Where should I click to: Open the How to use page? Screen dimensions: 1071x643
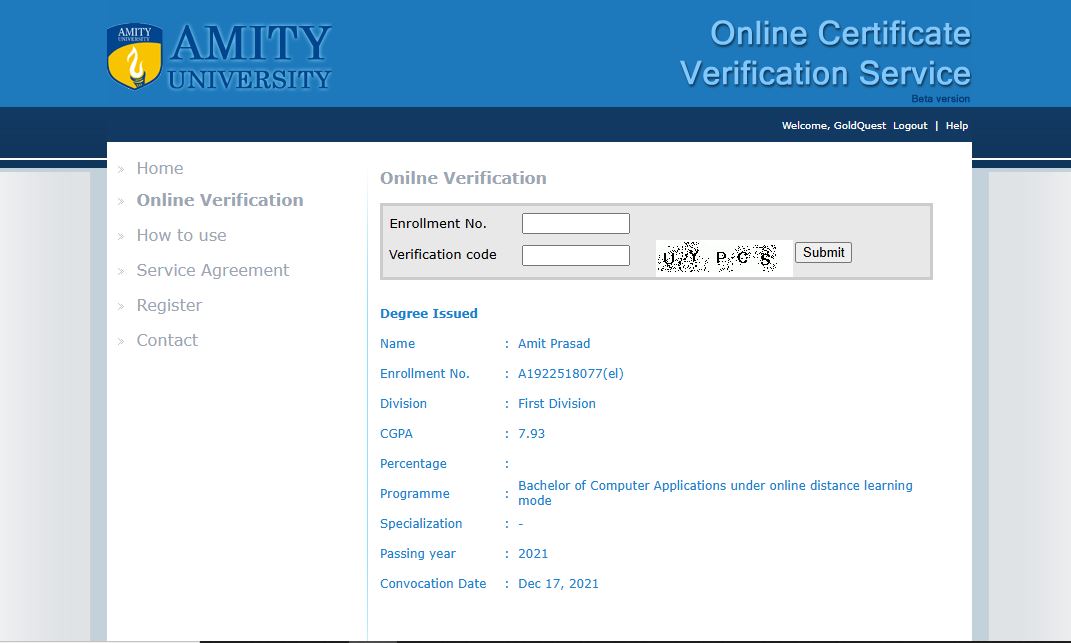[x=181, y=235]
